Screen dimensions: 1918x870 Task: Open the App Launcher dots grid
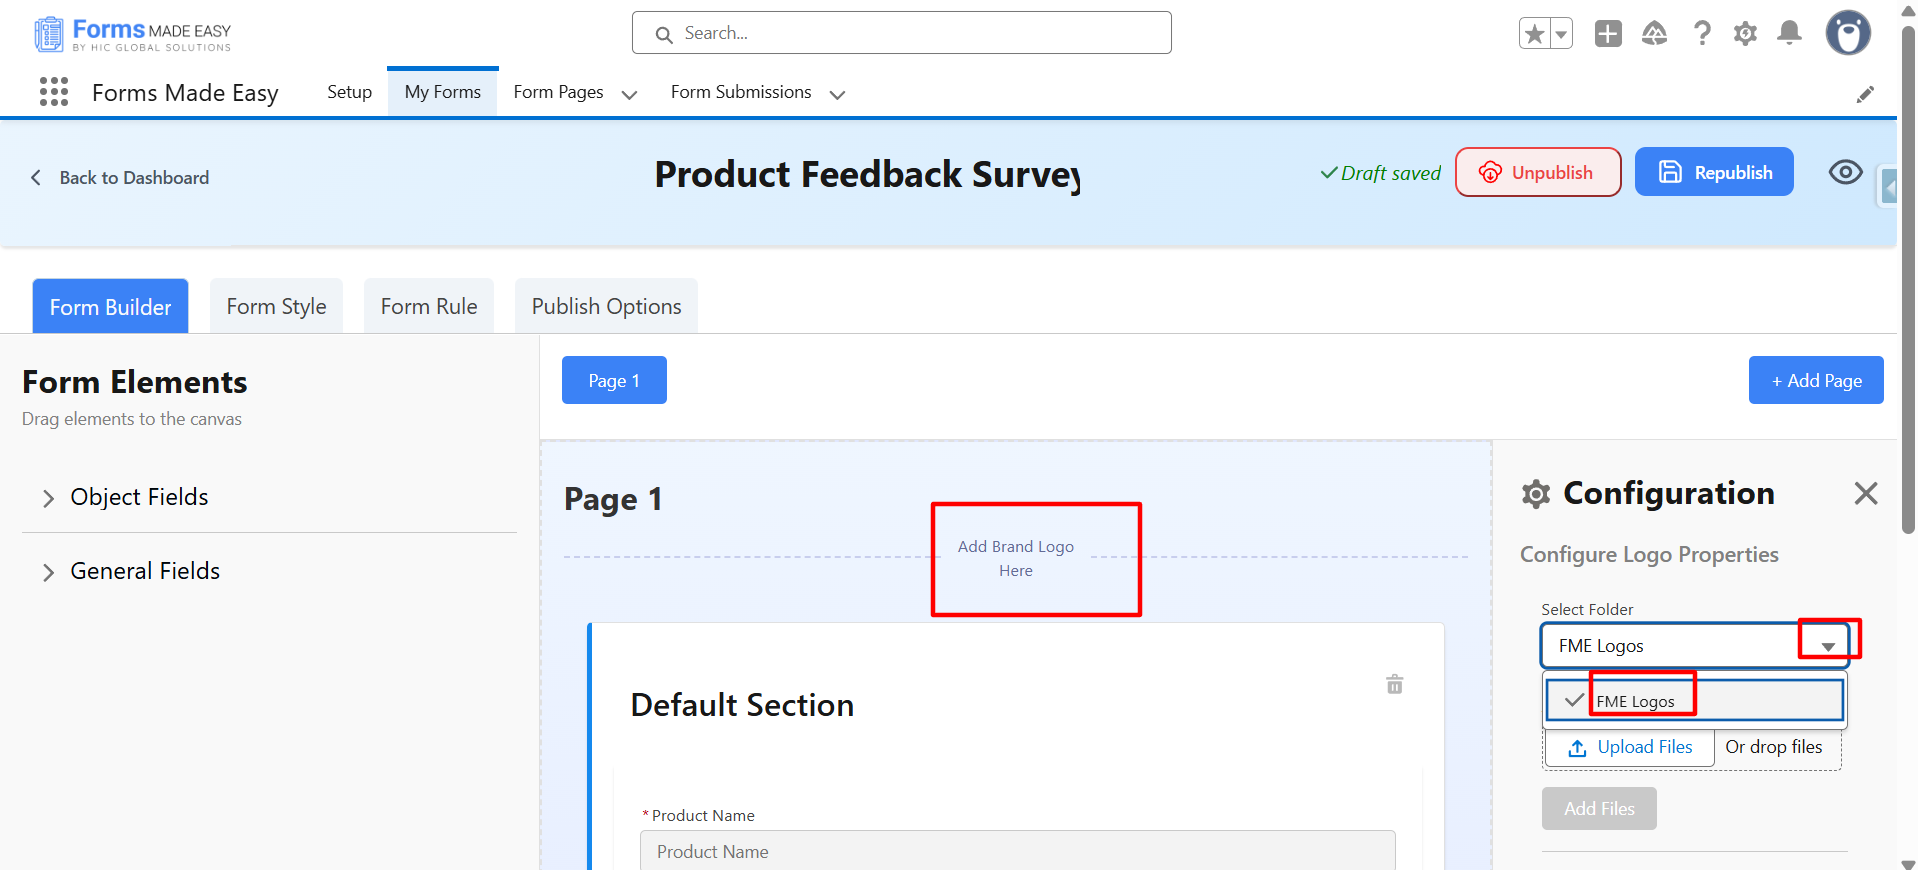(54, 92)
